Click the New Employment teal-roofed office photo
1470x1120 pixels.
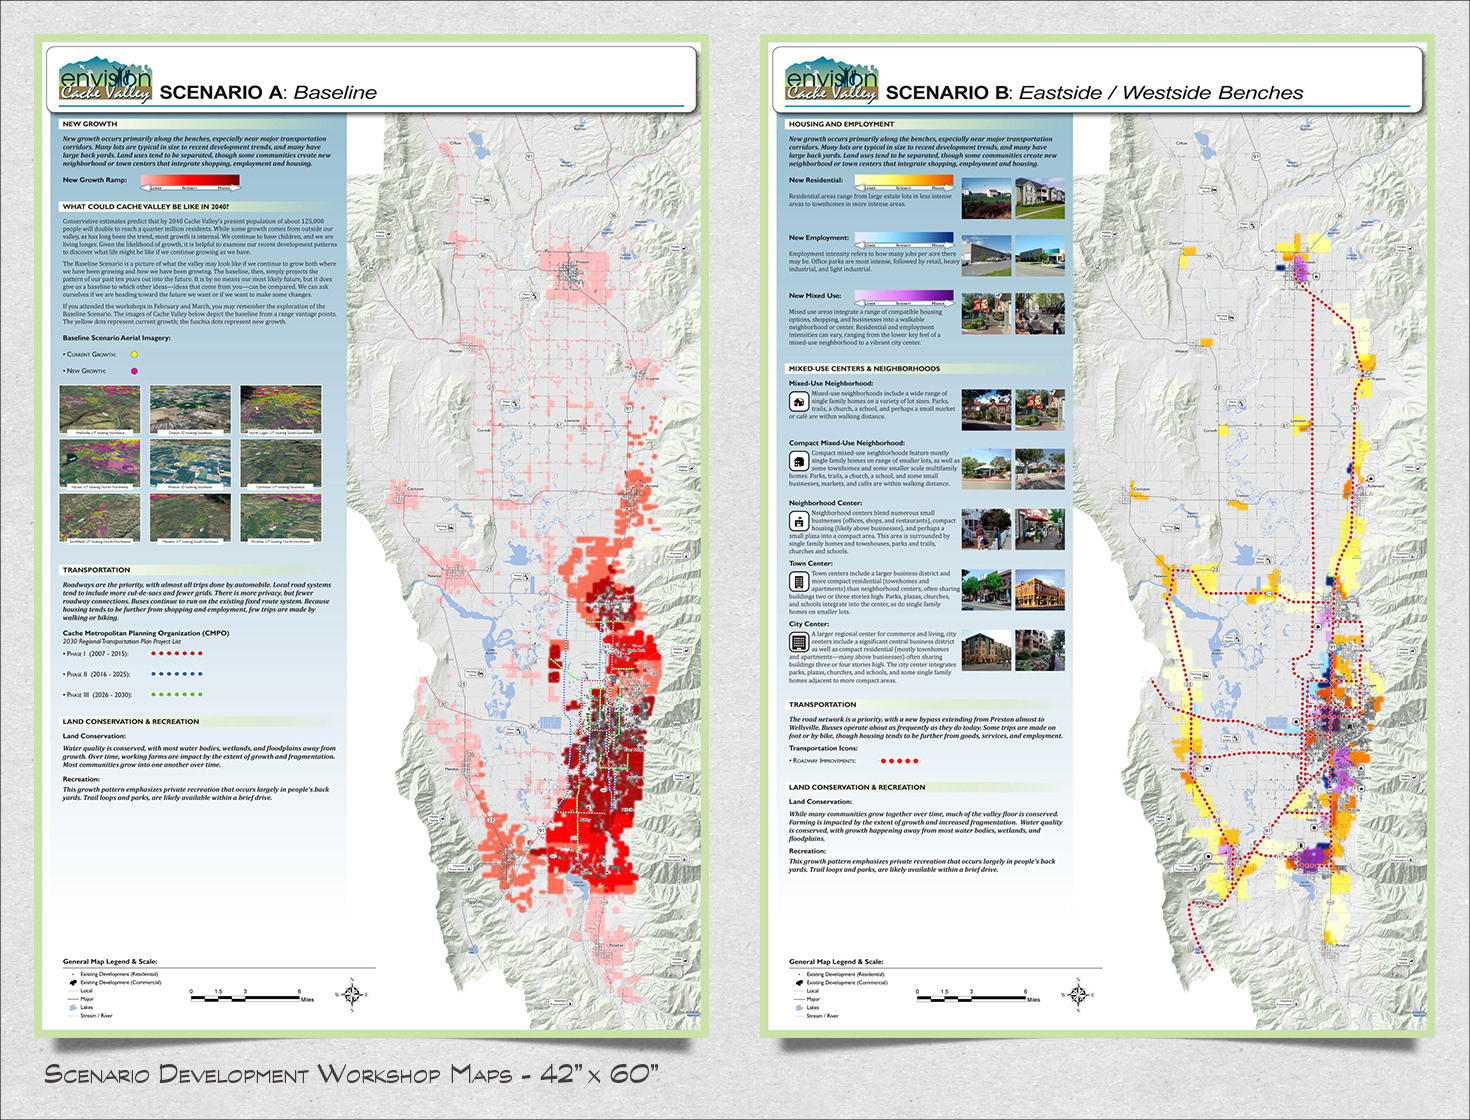(x=1040, y=256)
